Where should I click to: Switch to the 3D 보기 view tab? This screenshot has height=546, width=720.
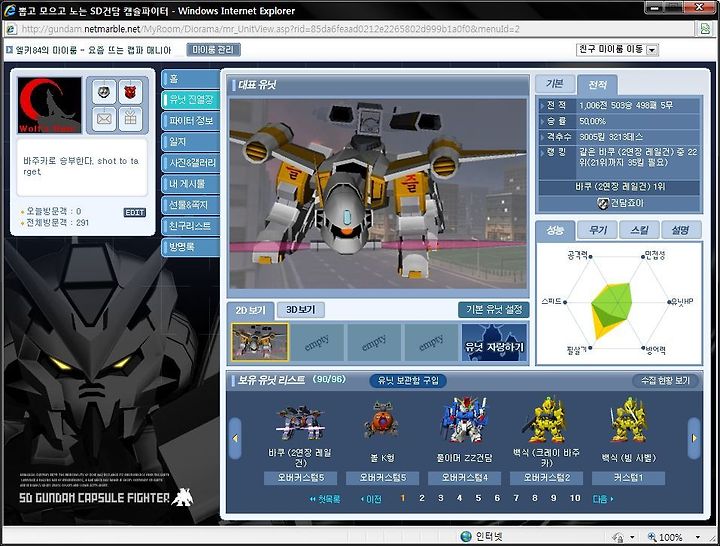[301, 310]
